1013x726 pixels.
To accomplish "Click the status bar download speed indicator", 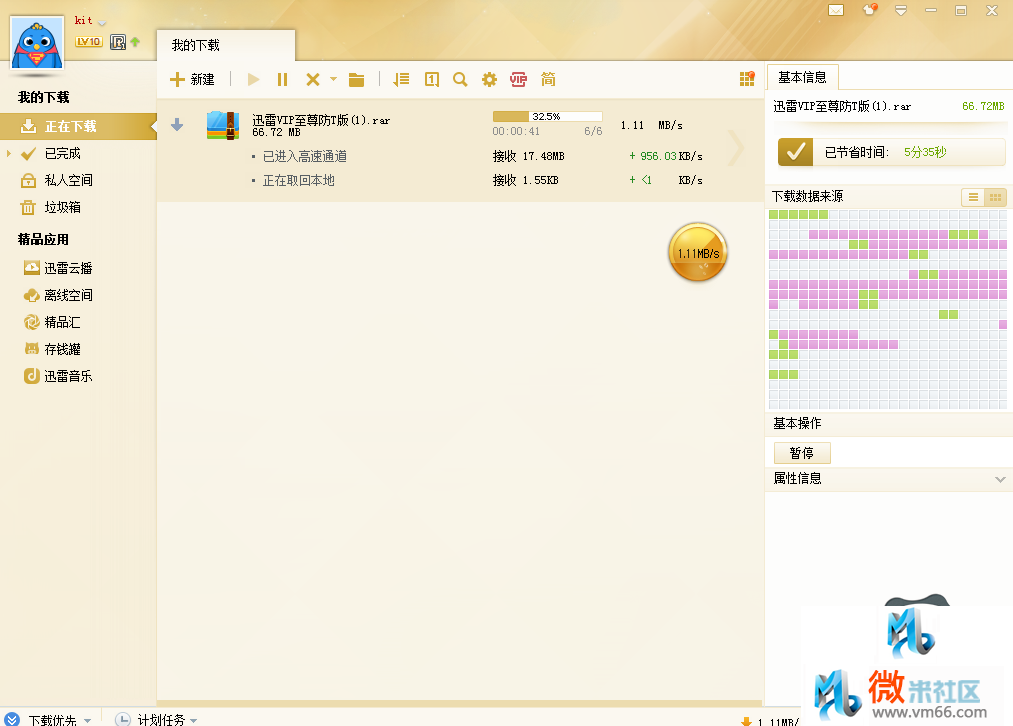I will coord(770,721).
